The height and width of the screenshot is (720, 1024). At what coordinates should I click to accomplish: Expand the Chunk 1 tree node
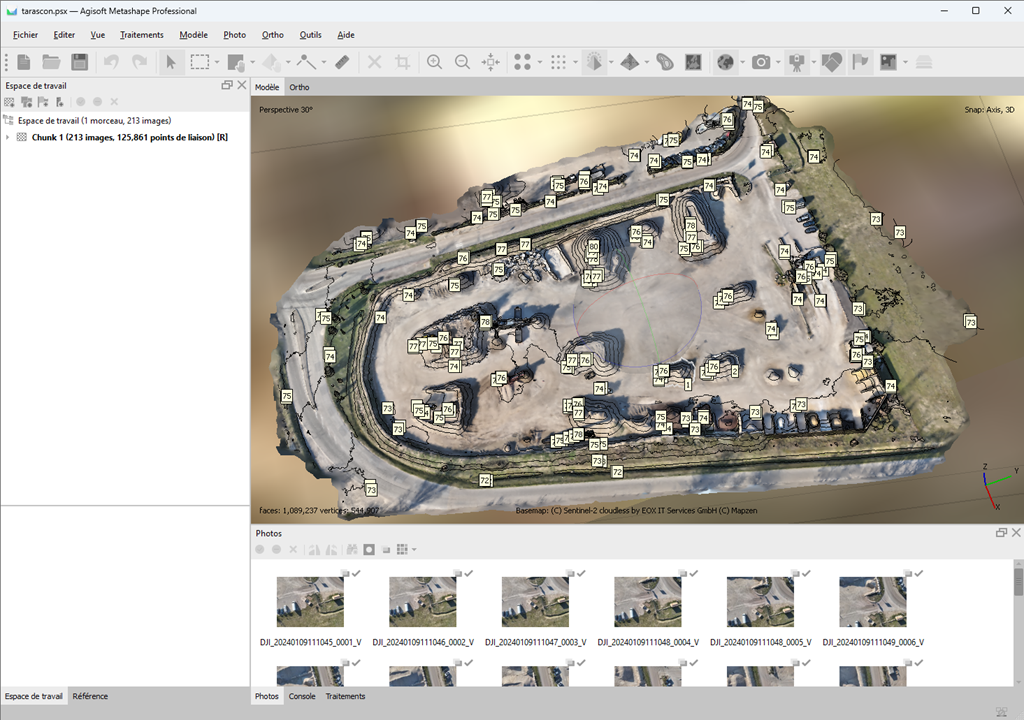click(x=8, y=137)
